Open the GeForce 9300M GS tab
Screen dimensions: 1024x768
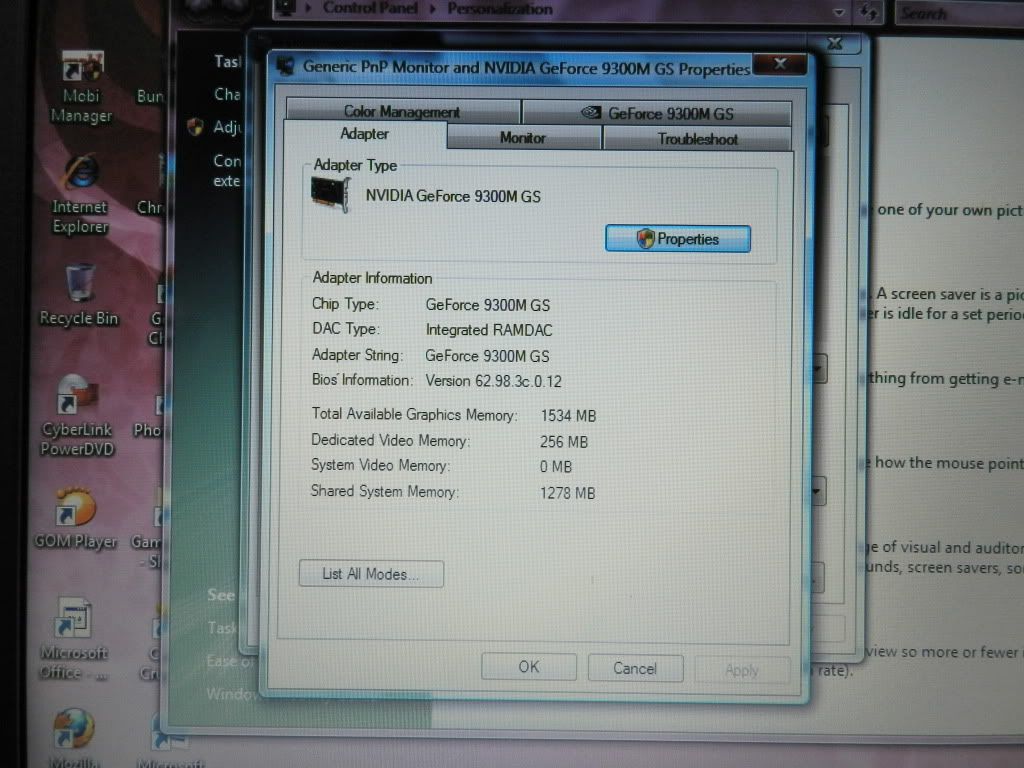[657, 114]
